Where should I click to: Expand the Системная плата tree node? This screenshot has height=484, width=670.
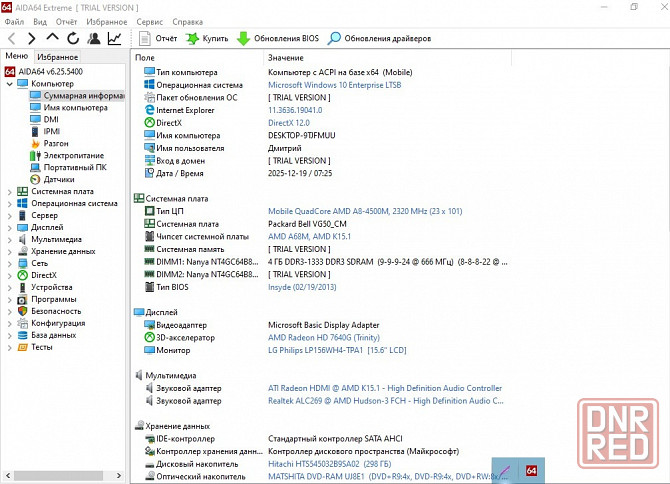[x=9, y=191]
